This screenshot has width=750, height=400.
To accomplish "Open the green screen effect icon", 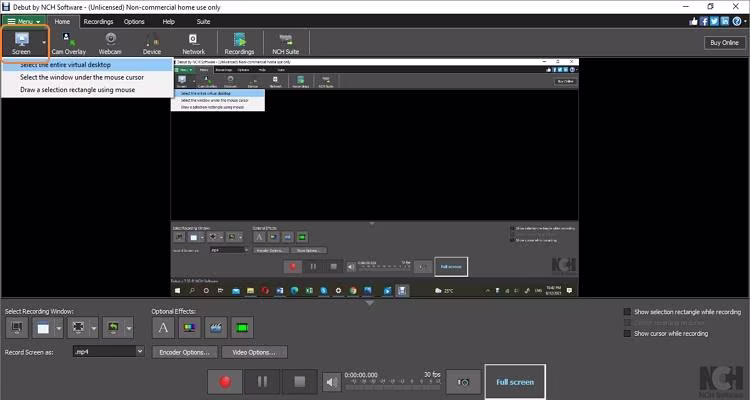I will coord(242,328).
